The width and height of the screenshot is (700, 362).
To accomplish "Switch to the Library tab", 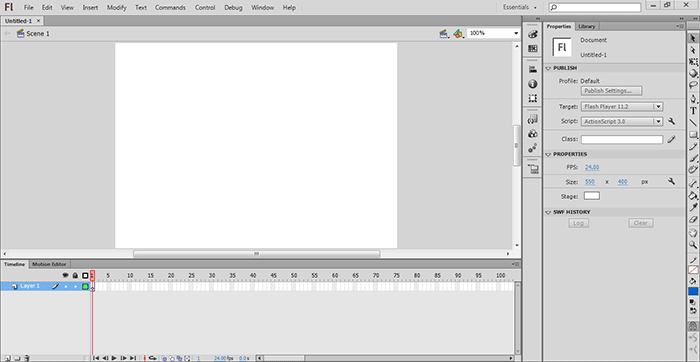I will (x=587, y=26).
